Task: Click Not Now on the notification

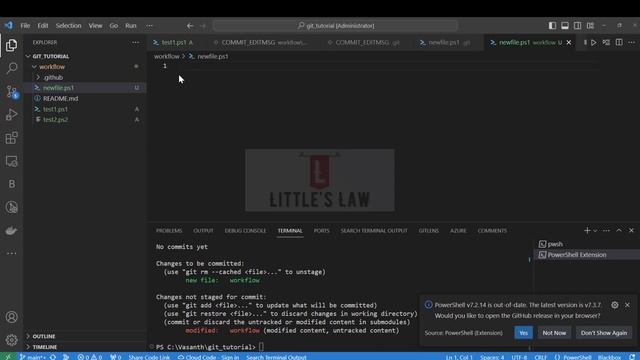Action: 554,333
